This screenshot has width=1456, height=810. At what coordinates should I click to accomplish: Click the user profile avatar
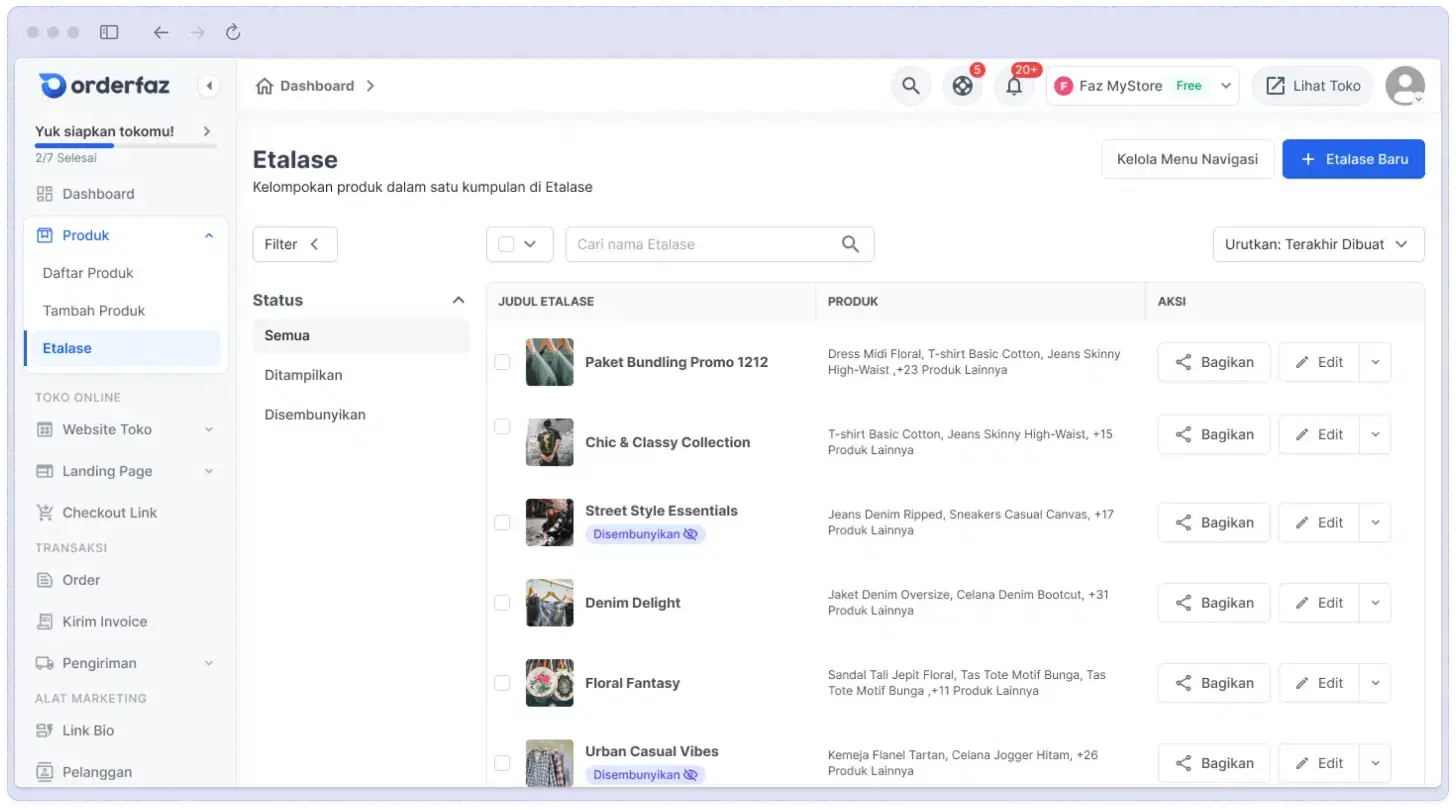tap(1404, 86)
